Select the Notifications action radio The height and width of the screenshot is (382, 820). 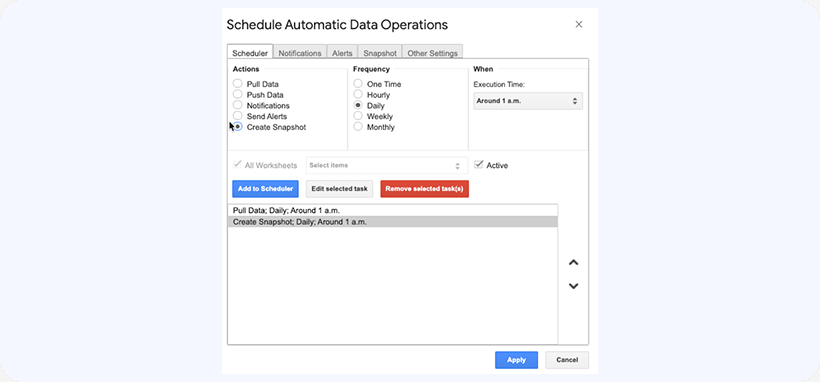coord(238,105)
